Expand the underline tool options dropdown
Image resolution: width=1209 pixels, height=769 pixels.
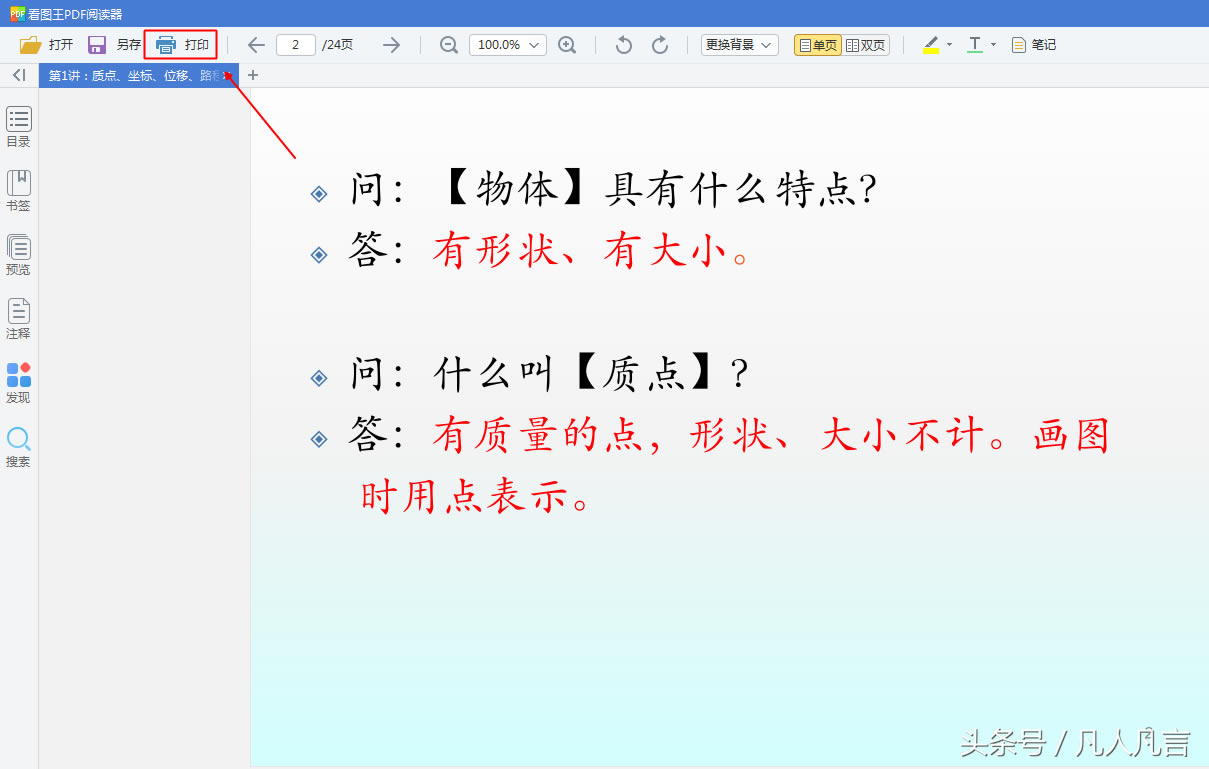click(x=992, y=44)
